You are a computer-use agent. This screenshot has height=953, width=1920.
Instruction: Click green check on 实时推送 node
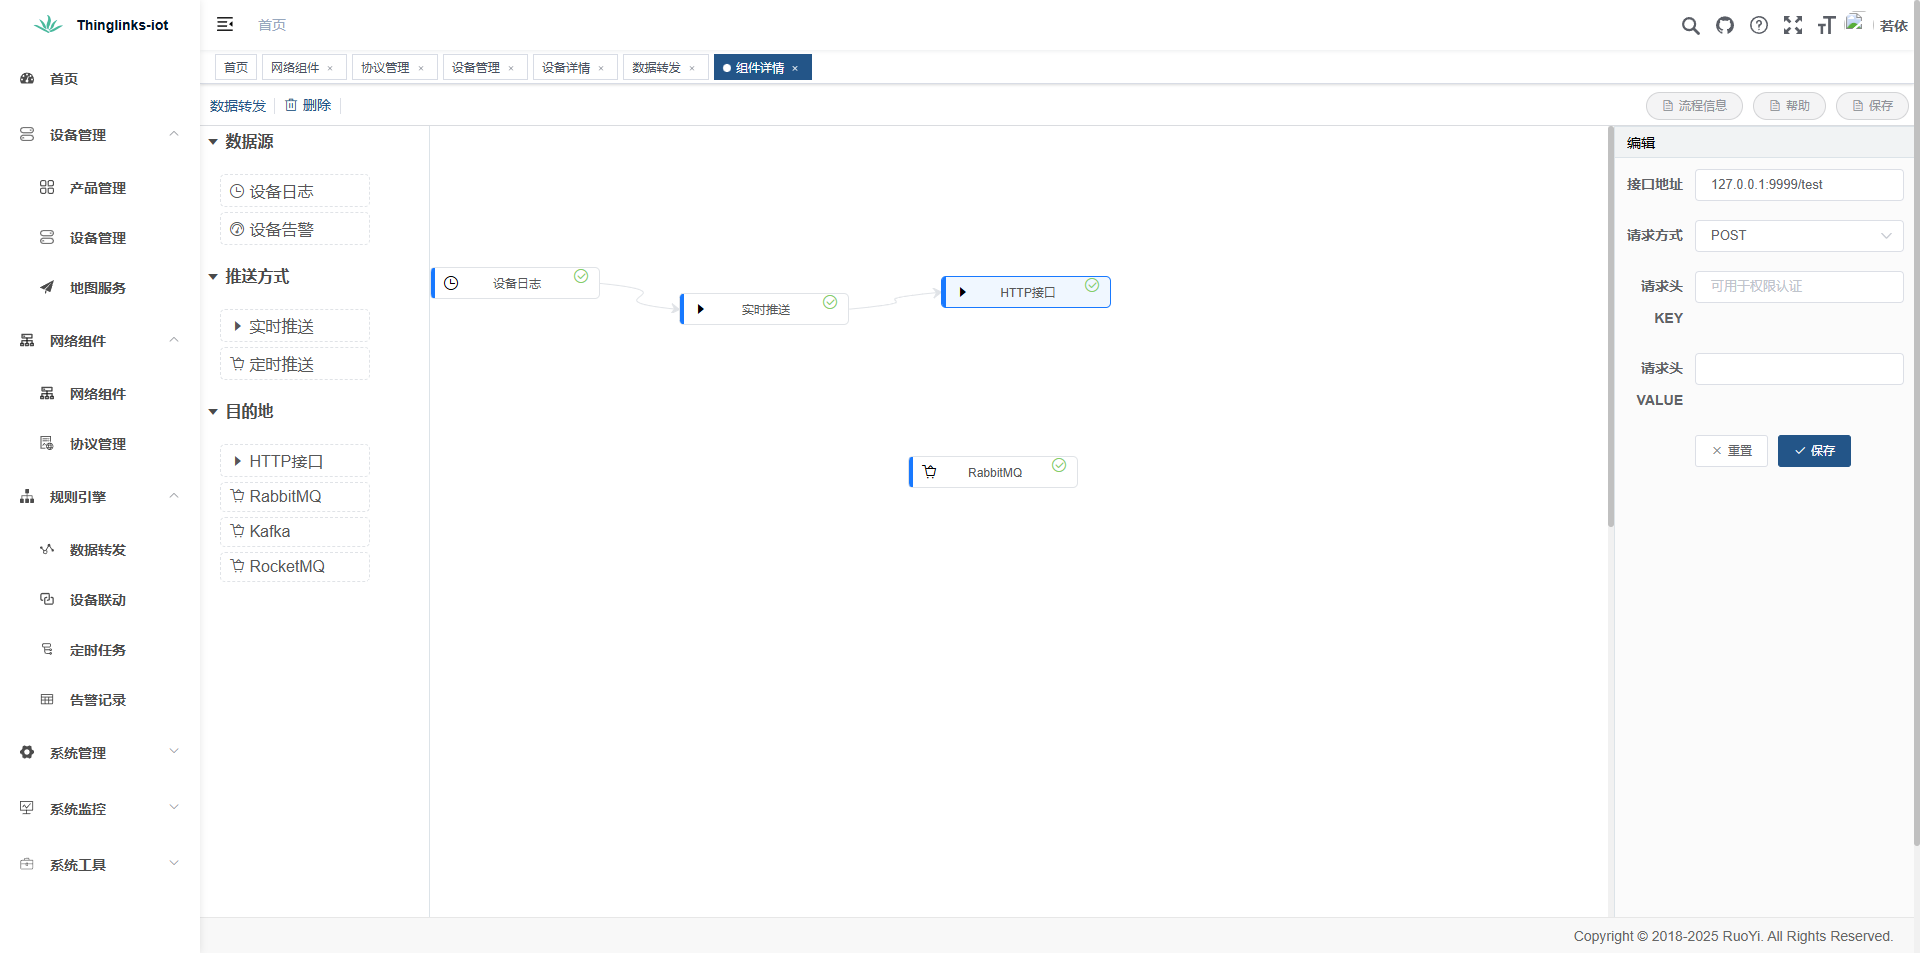pos(830,303)
